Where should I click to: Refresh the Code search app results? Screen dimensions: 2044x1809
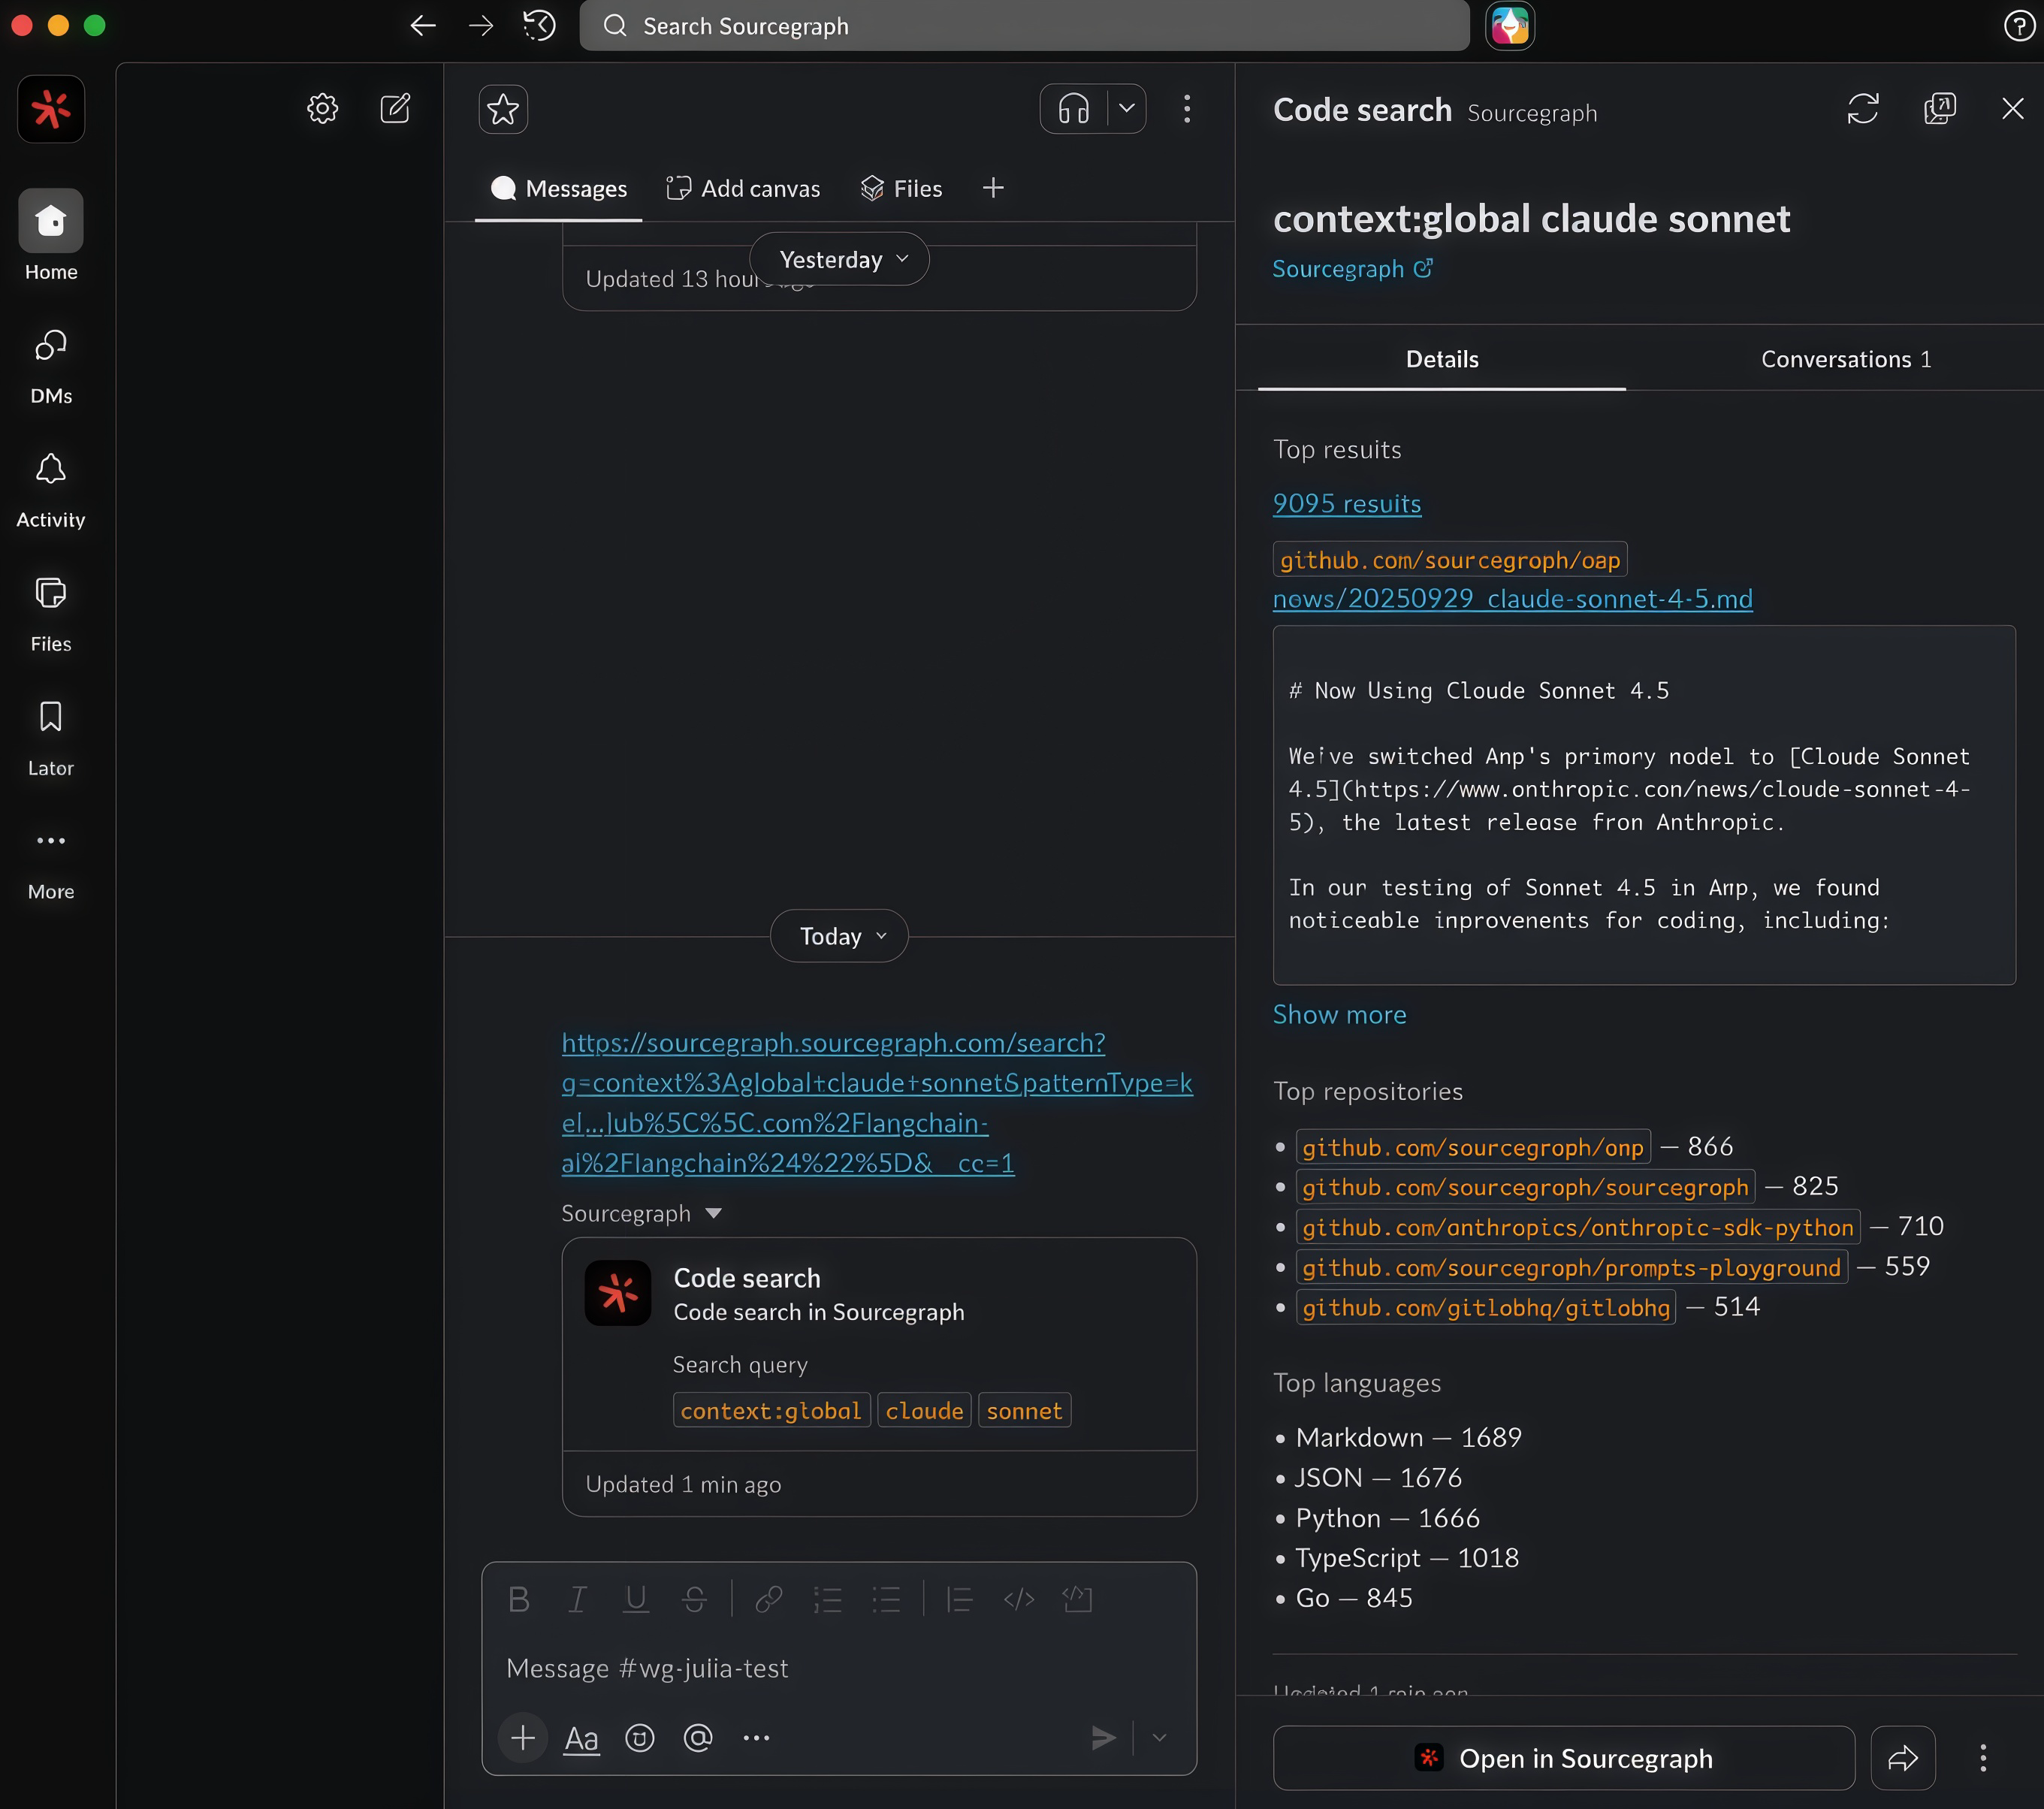point(1863,108)
